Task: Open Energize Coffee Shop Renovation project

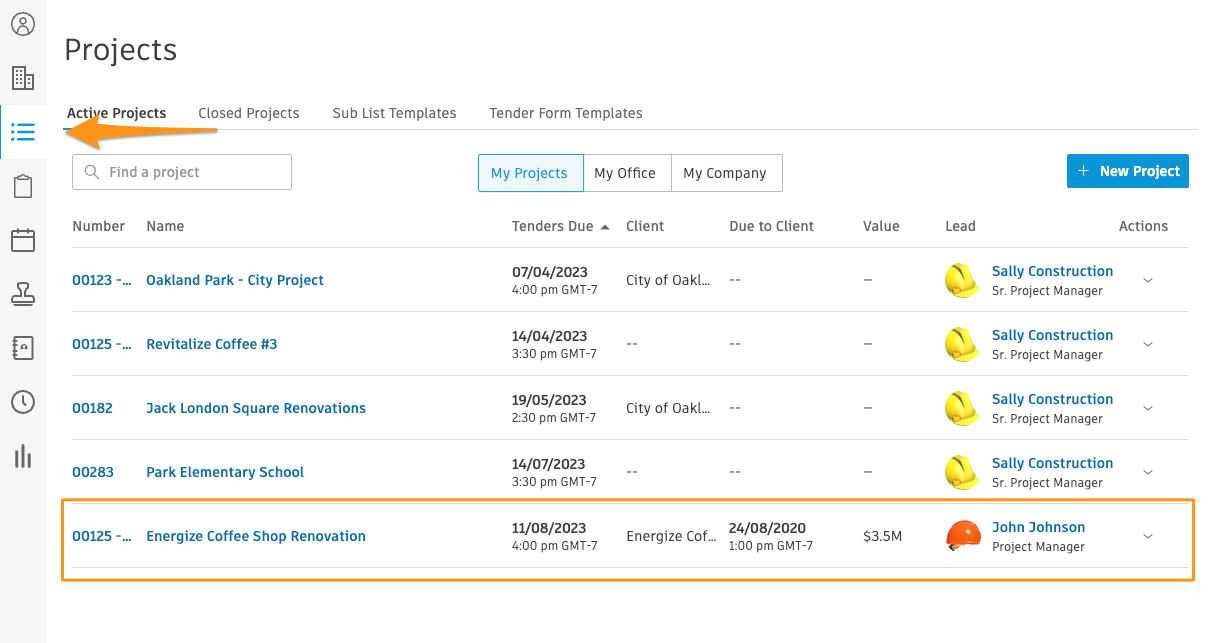Action: pyautogui.click(x=256, y=536)
